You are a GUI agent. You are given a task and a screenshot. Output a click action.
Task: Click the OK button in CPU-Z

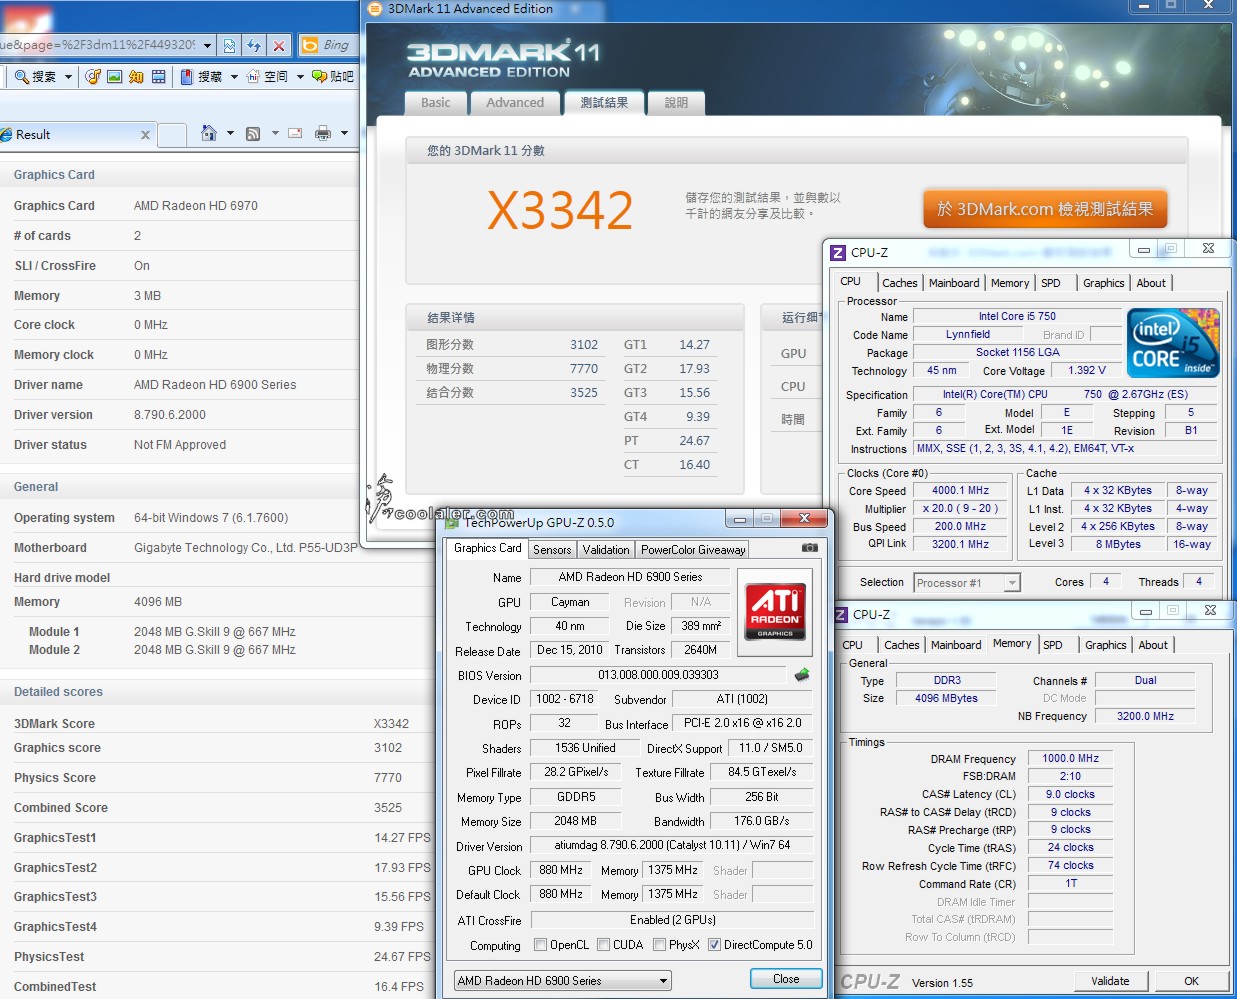(1191, 981)
